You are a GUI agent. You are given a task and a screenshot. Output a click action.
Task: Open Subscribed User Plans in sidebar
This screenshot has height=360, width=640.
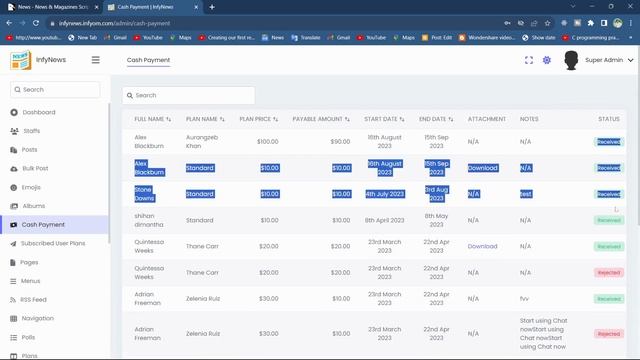tap(48, 243)
